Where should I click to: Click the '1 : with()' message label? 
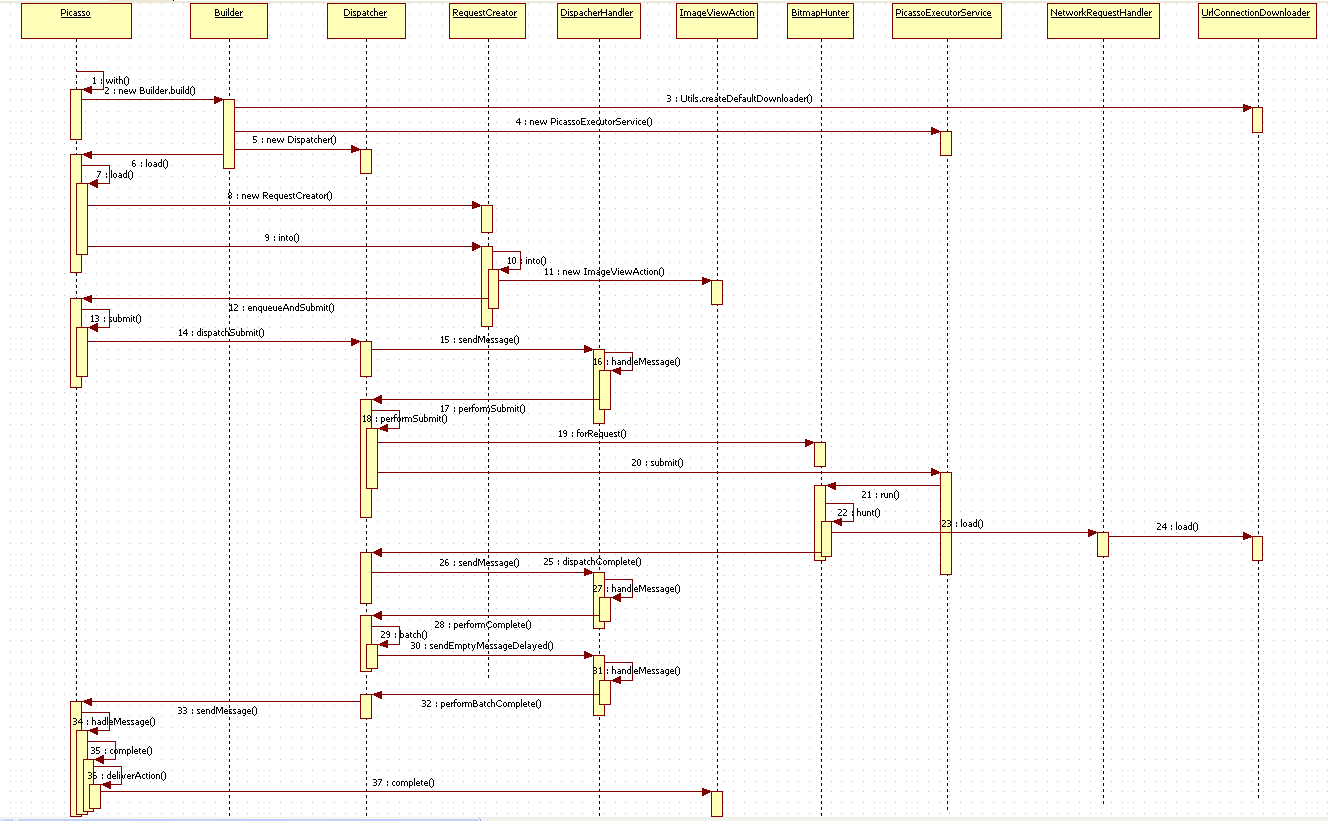tap(110, 79)
